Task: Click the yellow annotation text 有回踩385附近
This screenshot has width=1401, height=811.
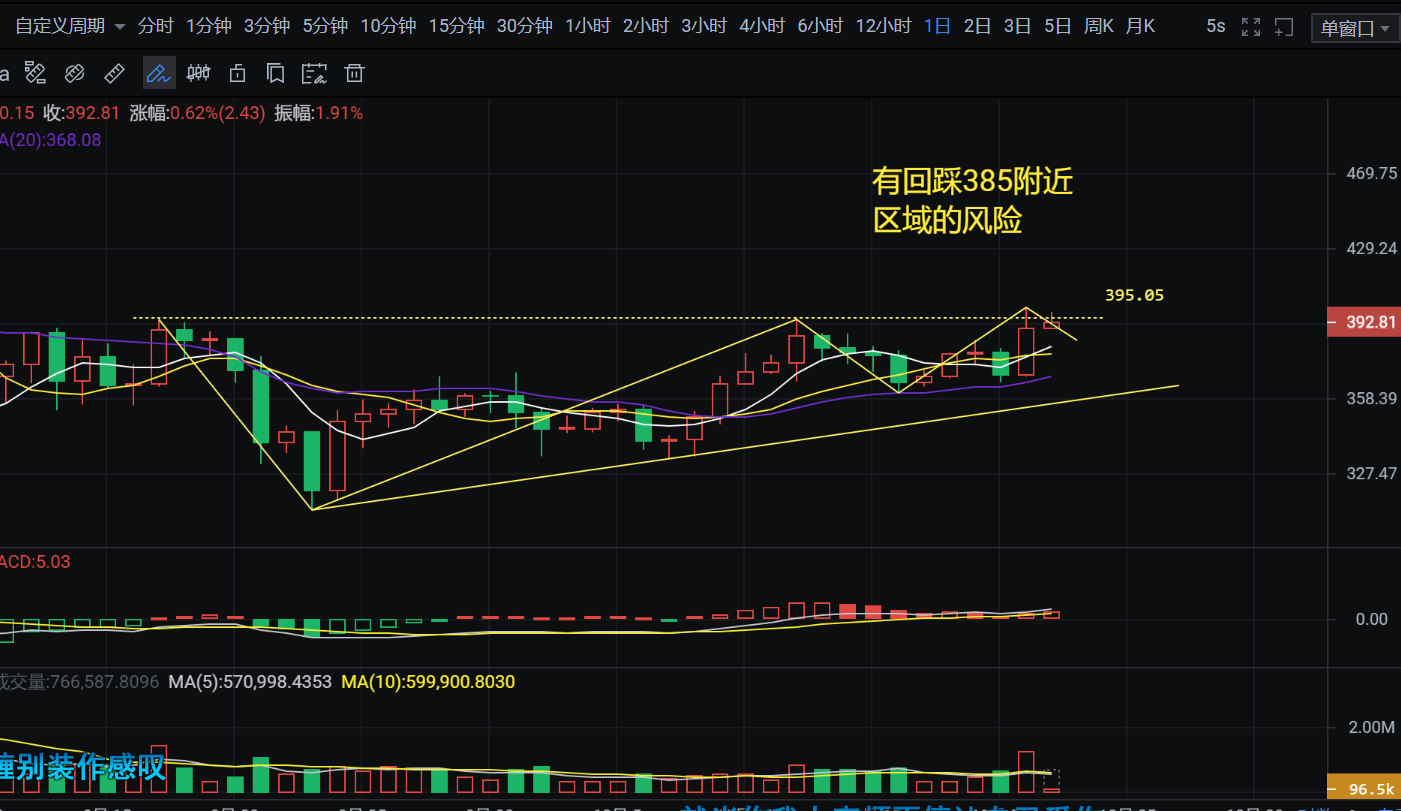Action: [973, 181]
